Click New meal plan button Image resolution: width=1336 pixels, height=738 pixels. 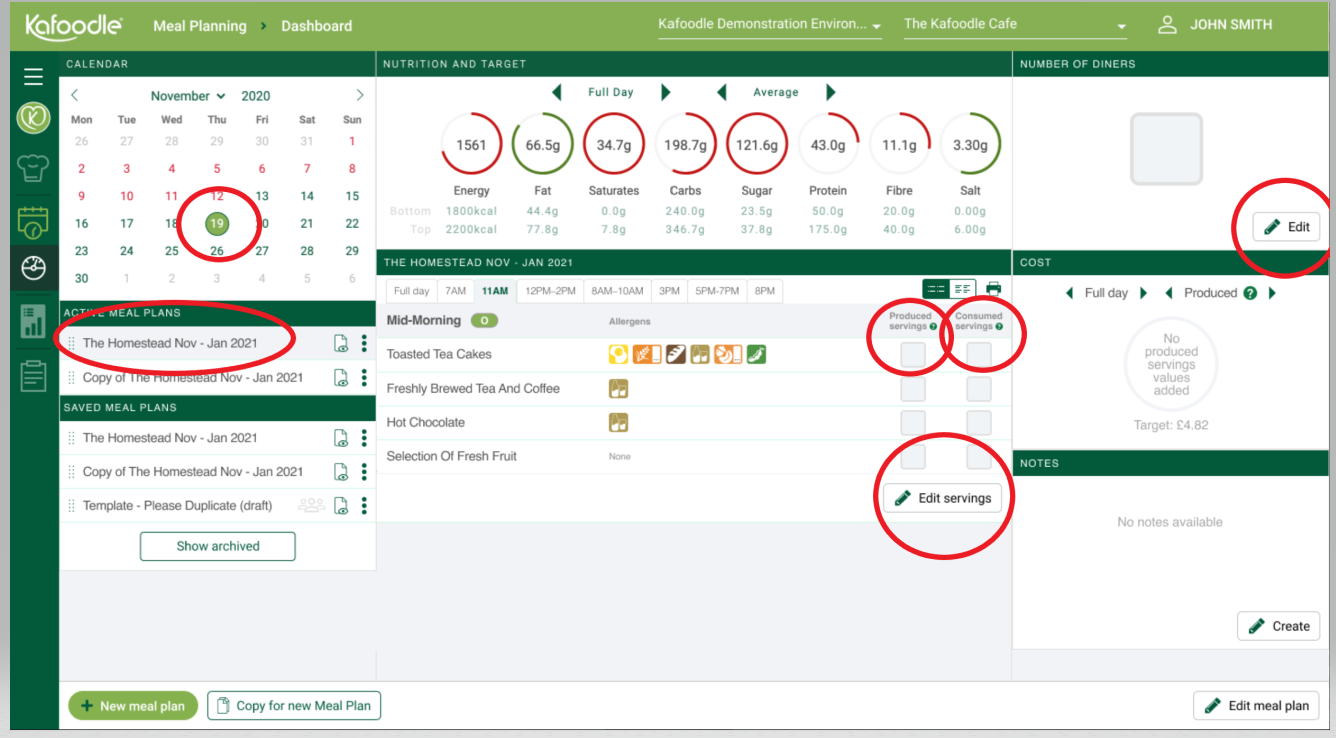tap(133, 706)
